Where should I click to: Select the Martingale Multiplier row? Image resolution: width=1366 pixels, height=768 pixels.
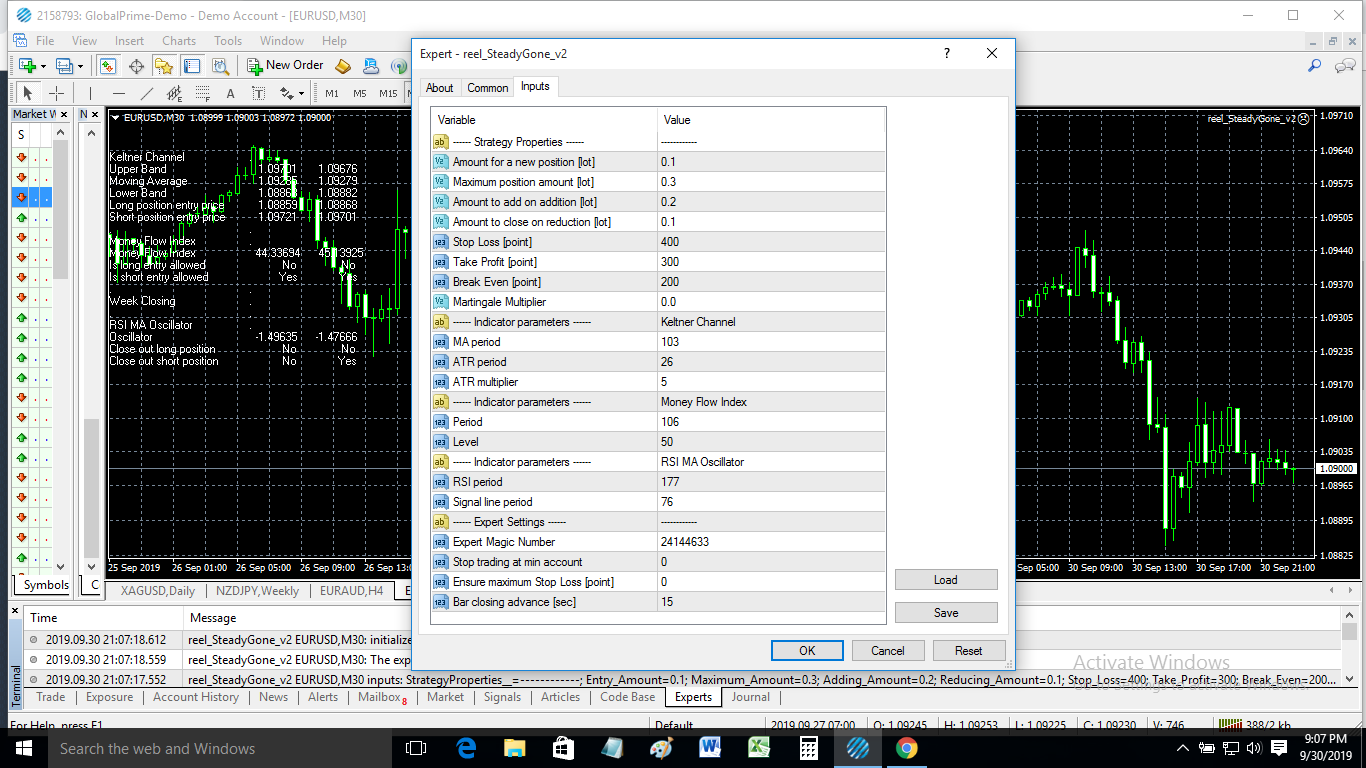pos(658,302)
